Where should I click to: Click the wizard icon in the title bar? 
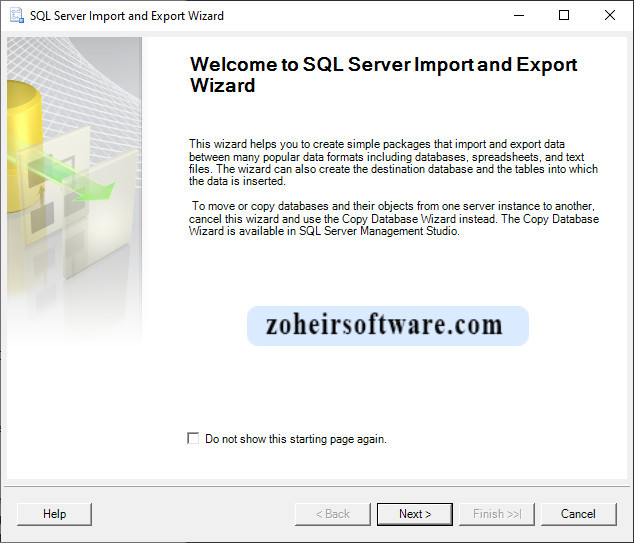15,16
